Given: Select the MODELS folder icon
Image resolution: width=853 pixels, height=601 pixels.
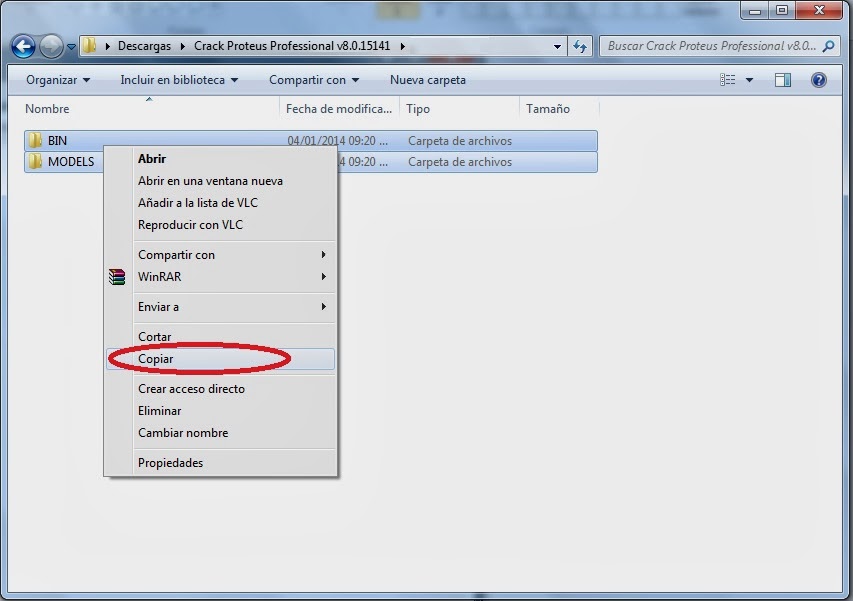Looking at the screenshot, I should (35, 162).
